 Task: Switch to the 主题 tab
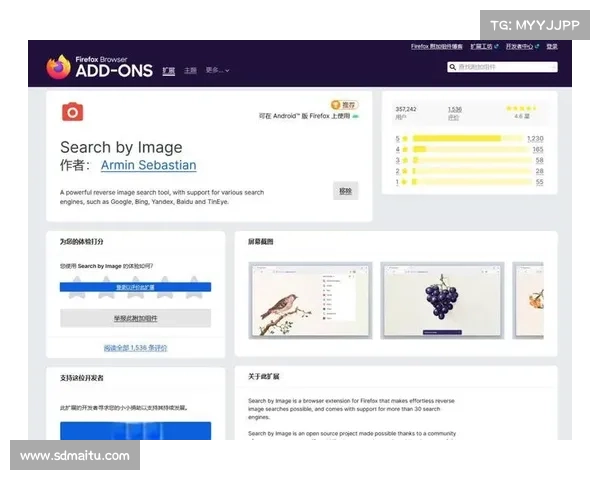190,71
